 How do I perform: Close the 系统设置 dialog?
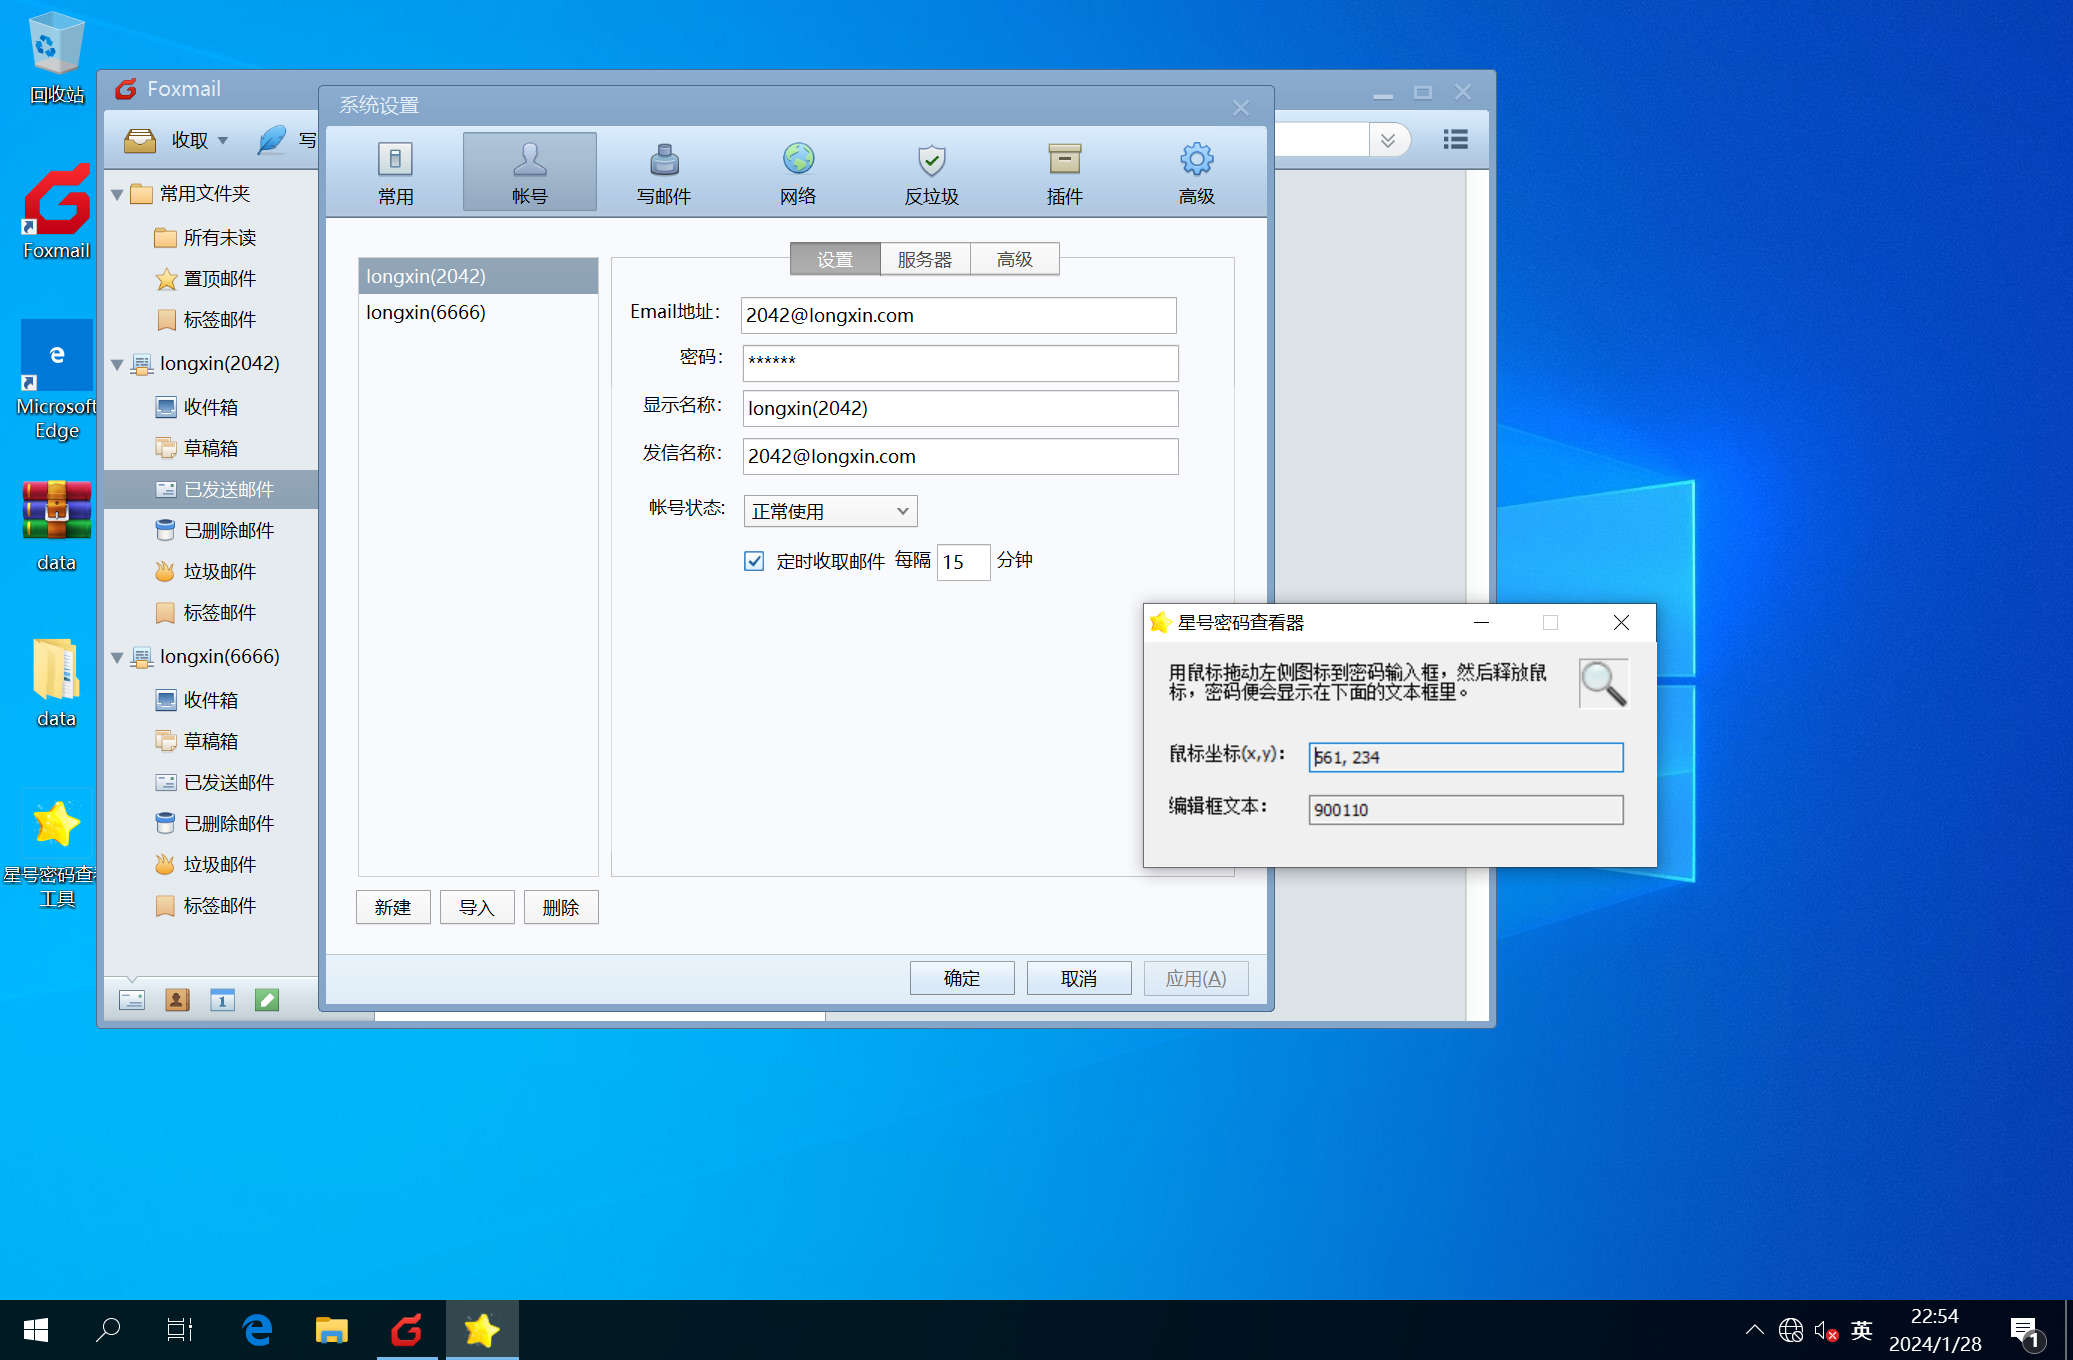pyautogui.click(x=1241, y=107)
